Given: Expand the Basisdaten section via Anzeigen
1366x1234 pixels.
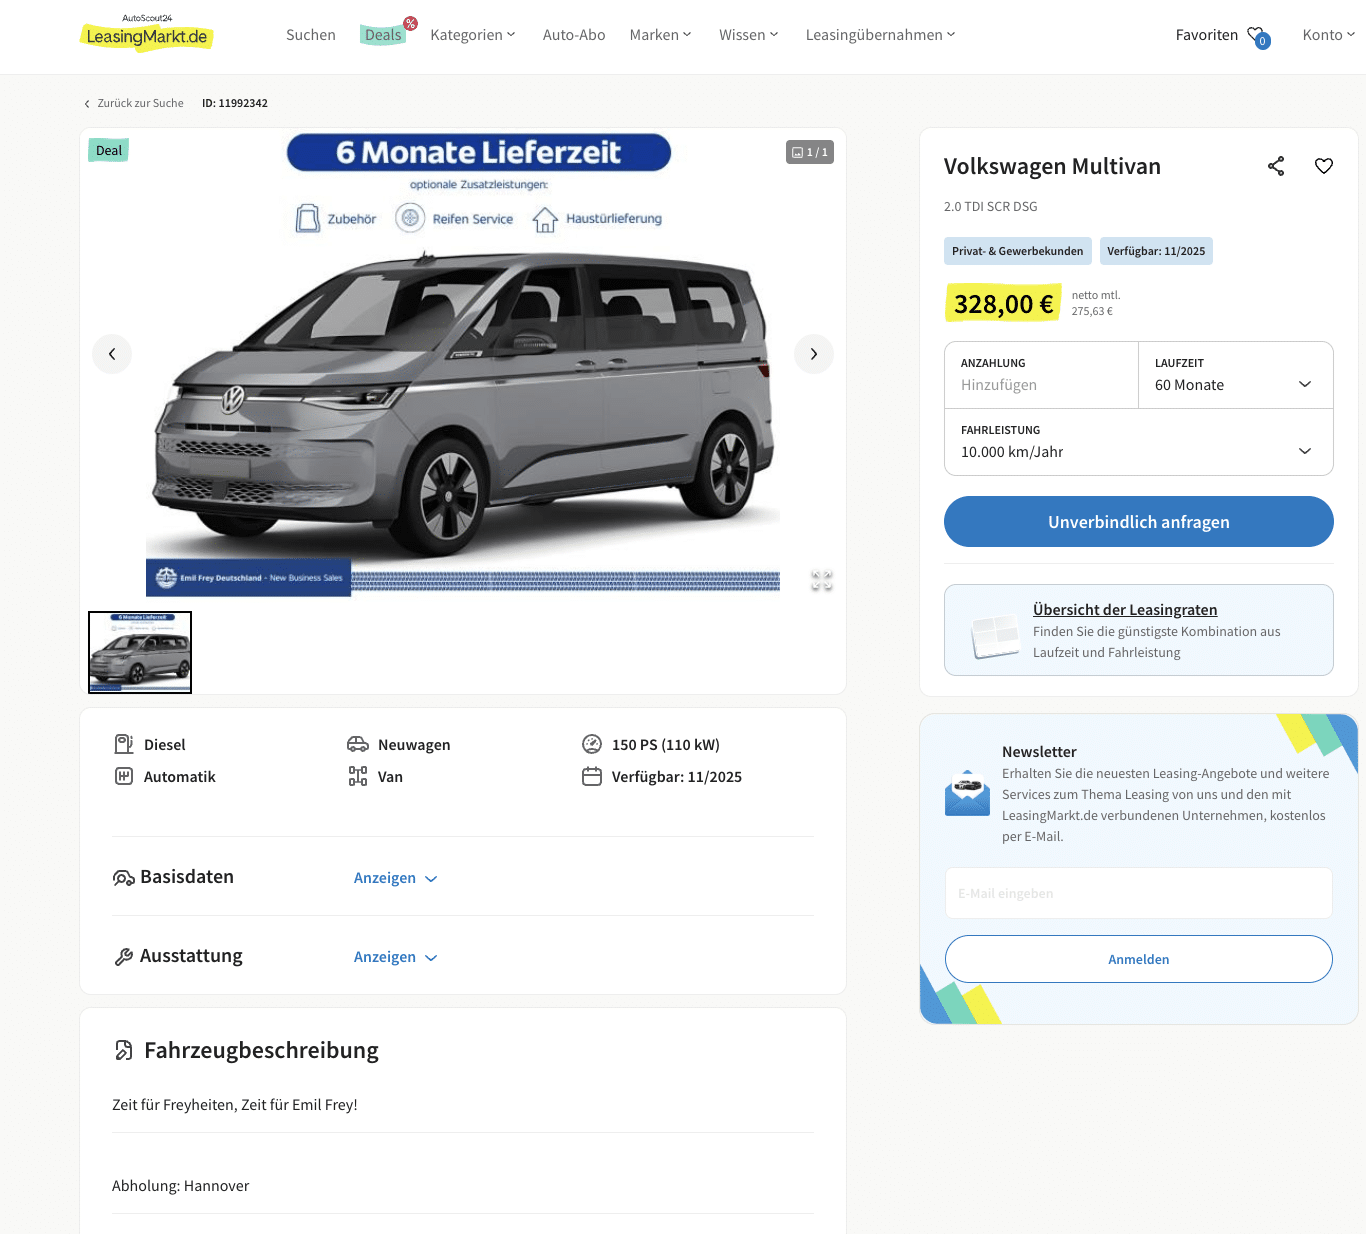Looking at the screenshot, I should [396, 878].
